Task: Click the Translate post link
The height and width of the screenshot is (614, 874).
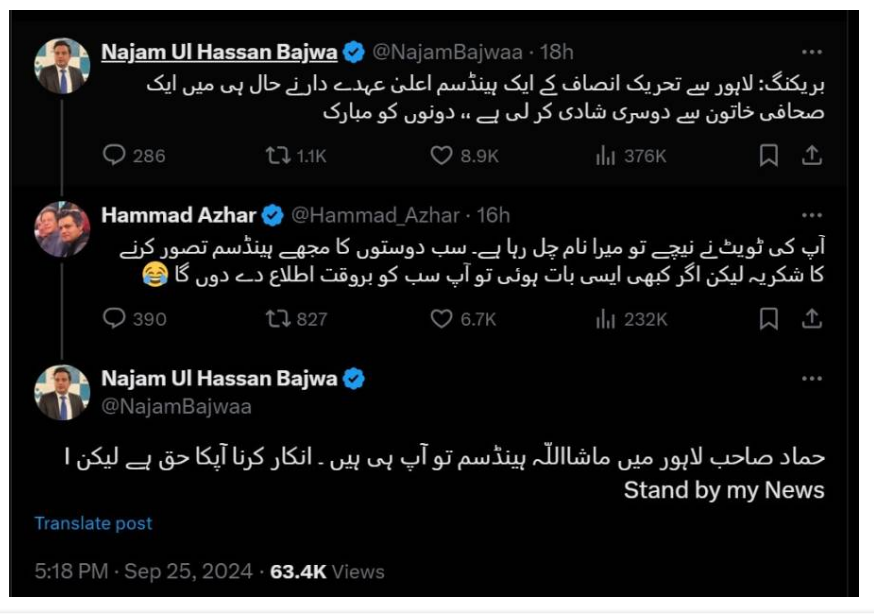Action: click(93, 523)
